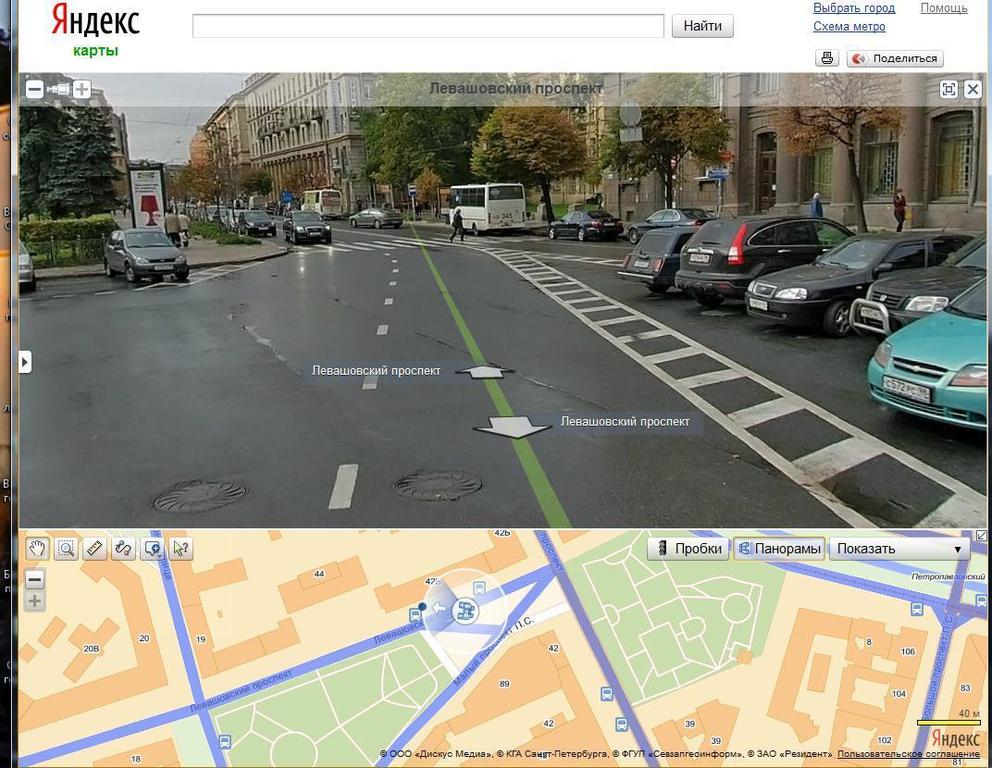Activate the info cursor tool
The height and width of the screenshot is (768, 992).
[x=181, y=548]
